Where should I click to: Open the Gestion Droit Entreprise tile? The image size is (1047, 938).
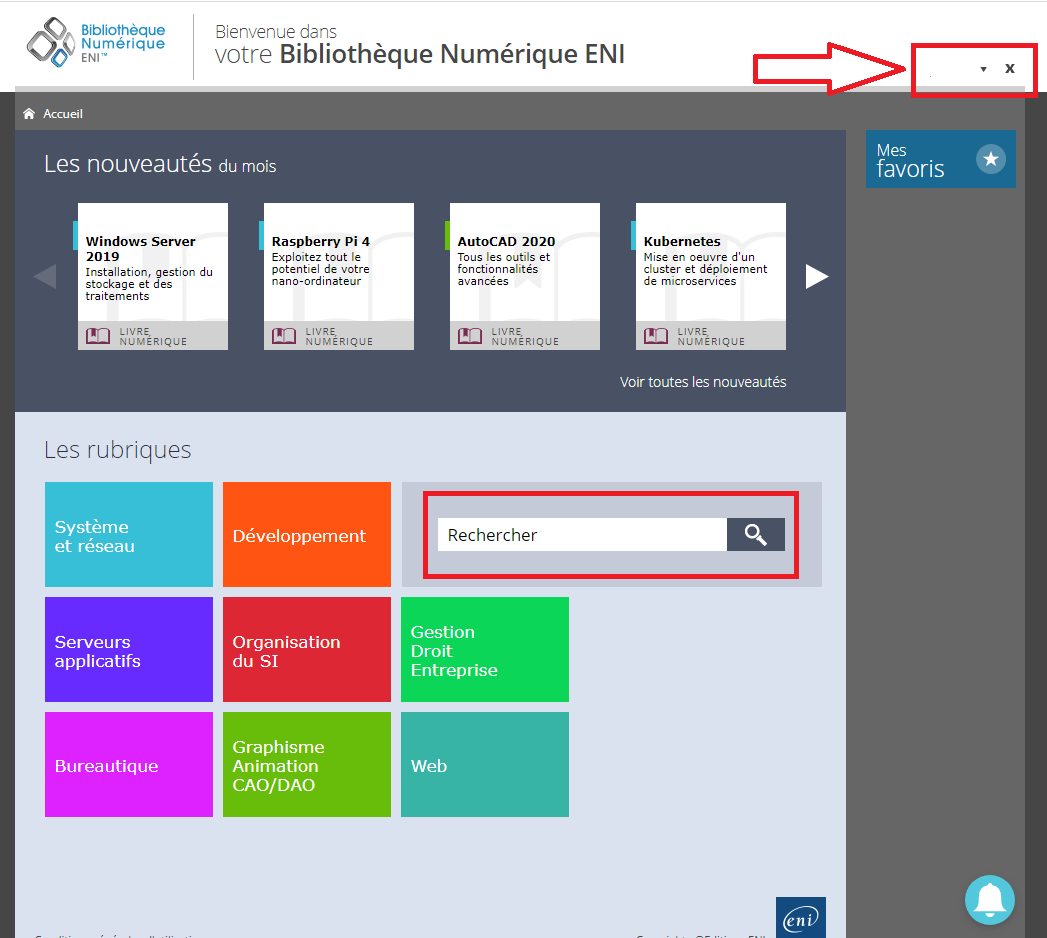(x=485, y=650)
